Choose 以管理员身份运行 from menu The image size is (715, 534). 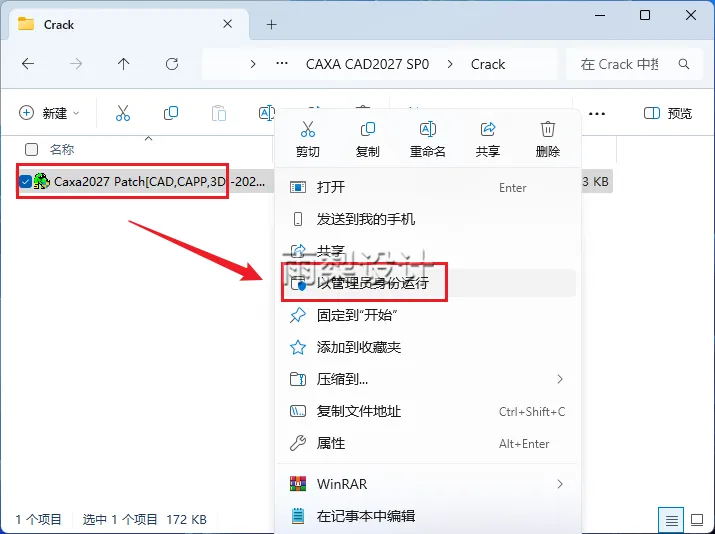click(429, 283)
